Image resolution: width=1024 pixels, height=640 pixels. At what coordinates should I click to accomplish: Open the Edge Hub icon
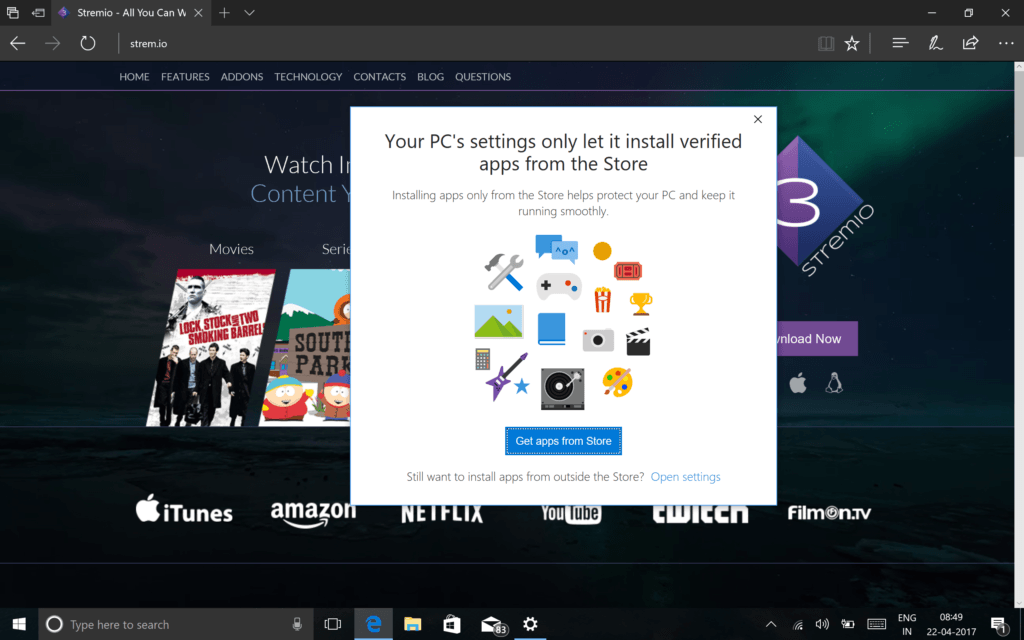click(901, 43)
